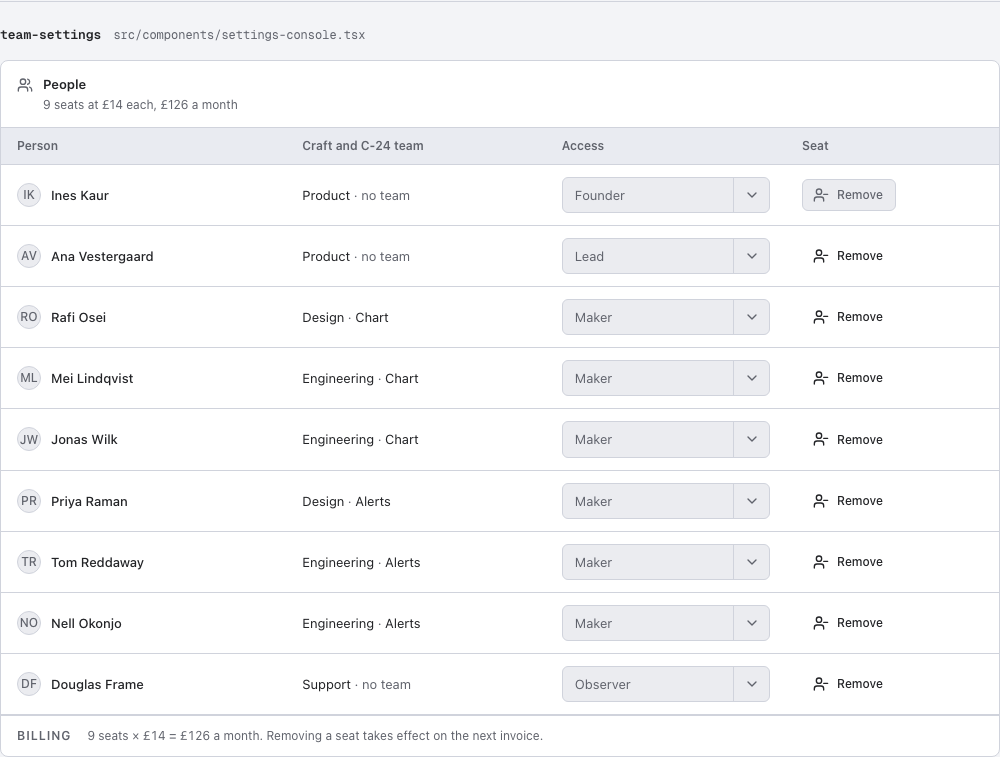The height and width of the screenshot is (757, 1000).
Task: Click the BILLING label in the footer
Action: click(44, 736)
